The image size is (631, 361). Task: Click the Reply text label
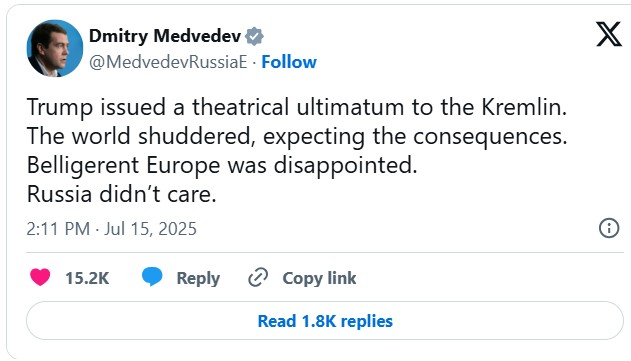(198, 278)
